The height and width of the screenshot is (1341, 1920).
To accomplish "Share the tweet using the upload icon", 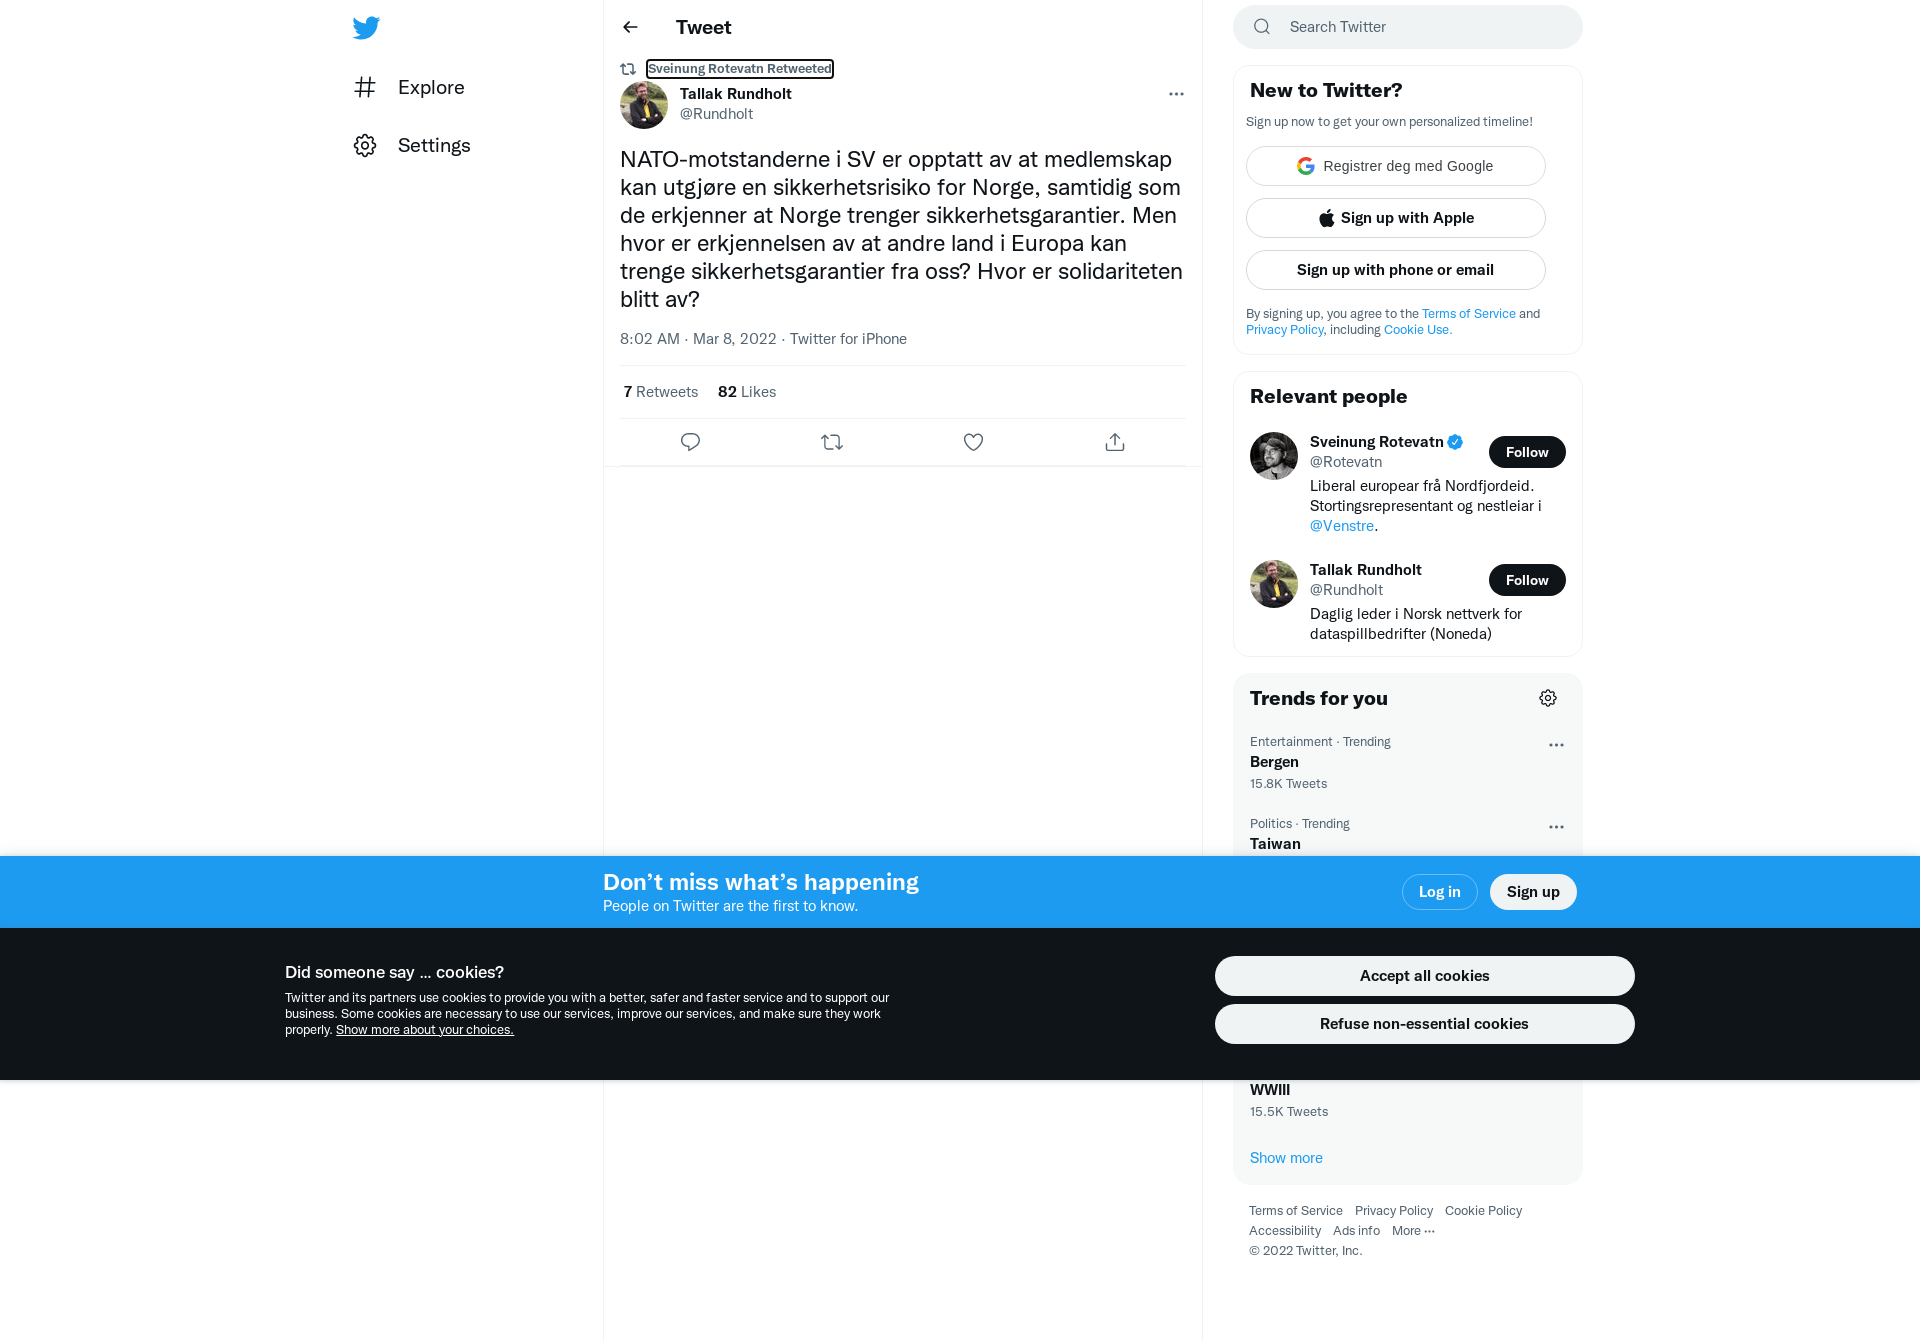I will point(1115,442).
